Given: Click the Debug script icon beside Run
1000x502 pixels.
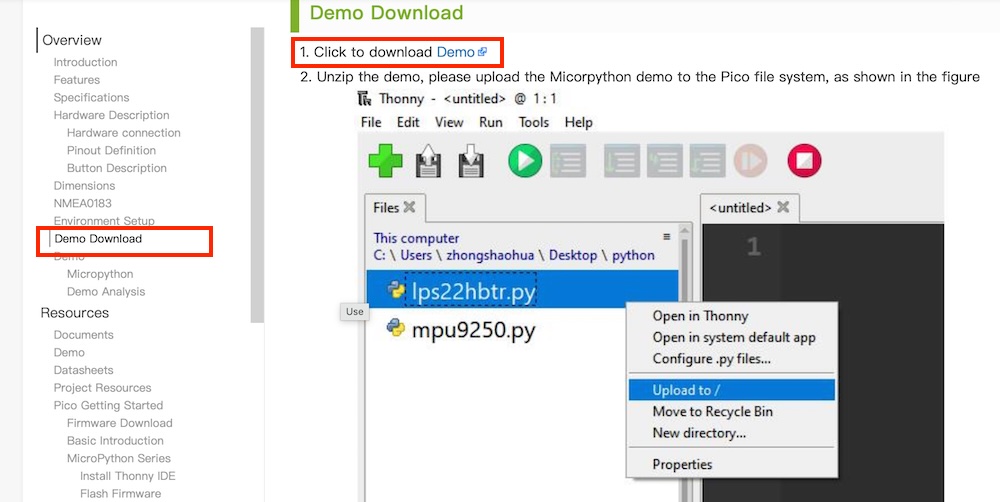Looking at the screenshot, I should click(567, 160).
